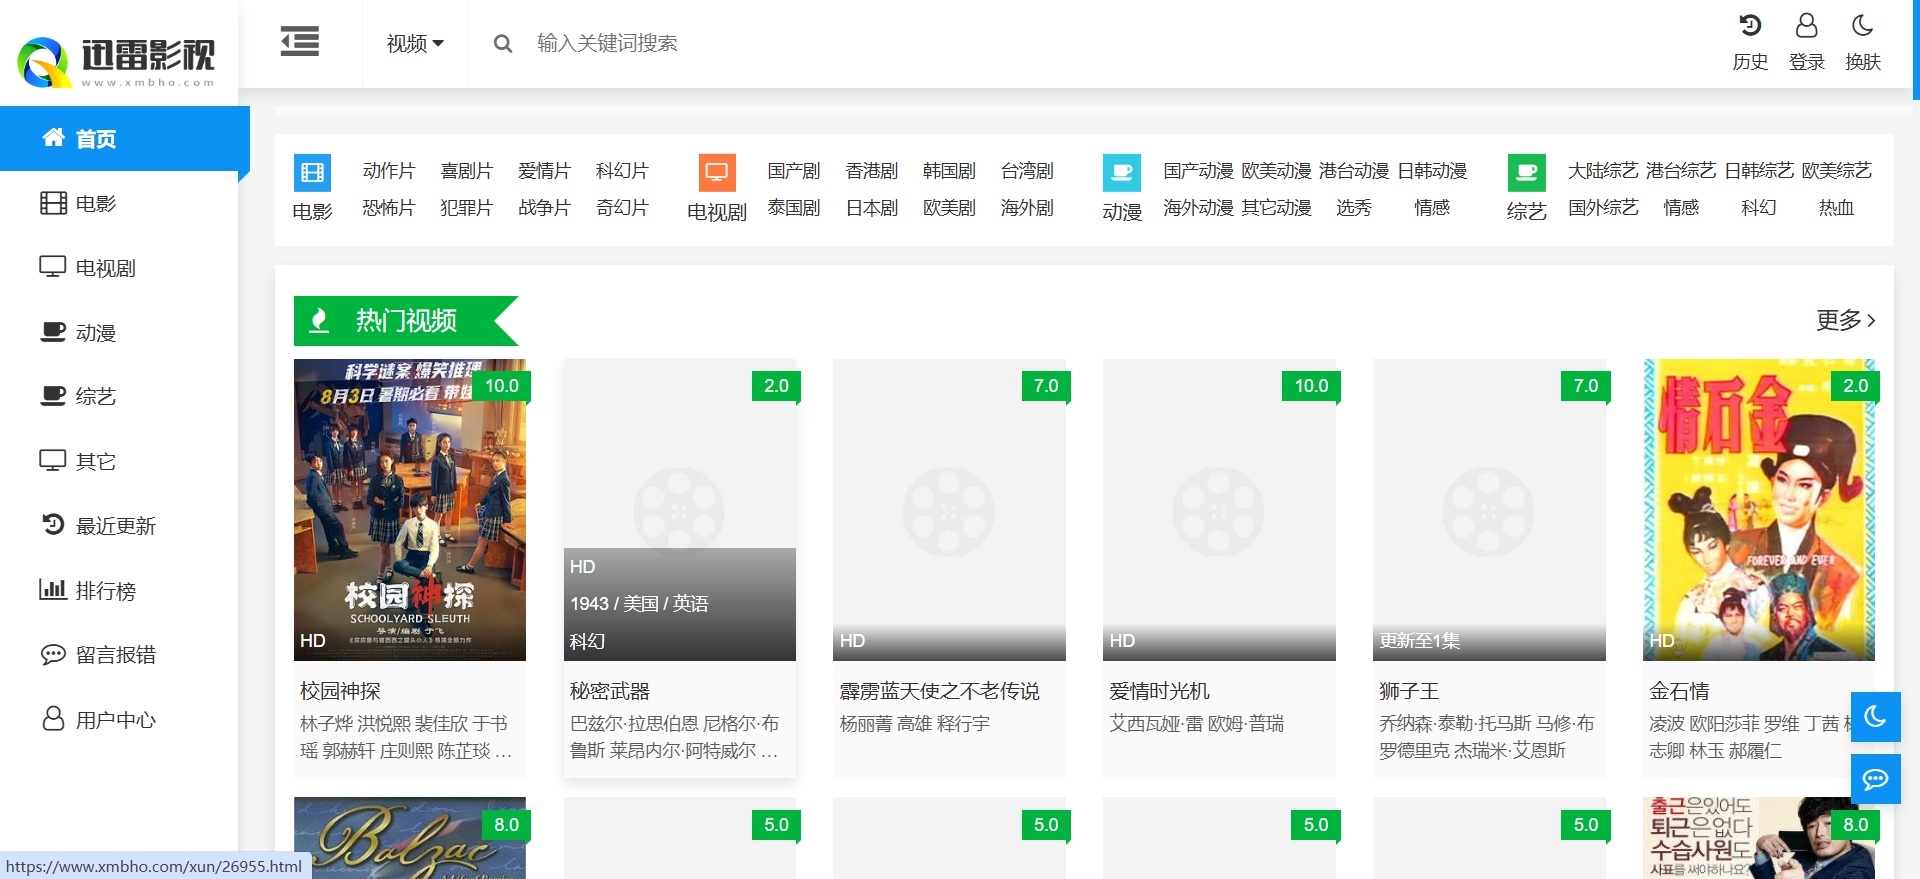Open the floating chat message button
The height and width of the screenshot is (879, 1920).
(1875, 779)
